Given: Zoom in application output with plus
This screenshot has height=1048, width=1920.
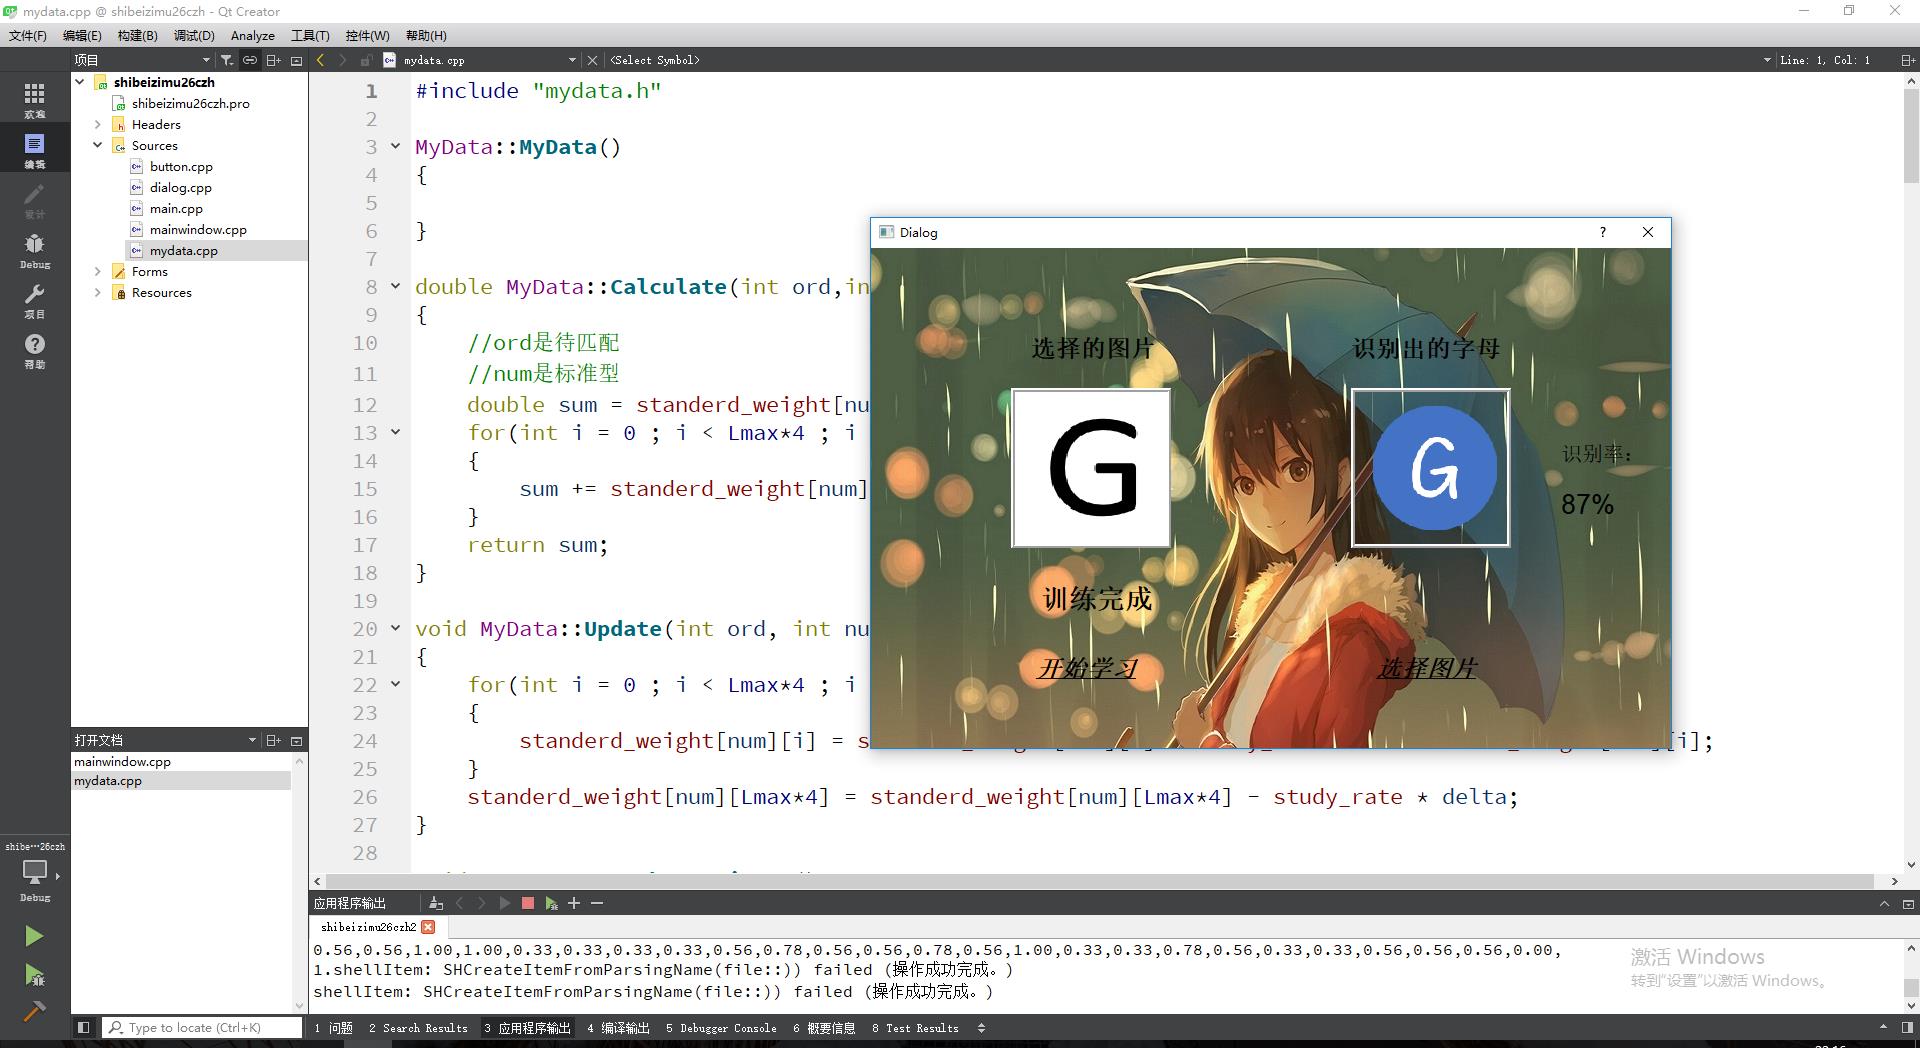Looking at the screenshot, I should click(x=574, y=903).
